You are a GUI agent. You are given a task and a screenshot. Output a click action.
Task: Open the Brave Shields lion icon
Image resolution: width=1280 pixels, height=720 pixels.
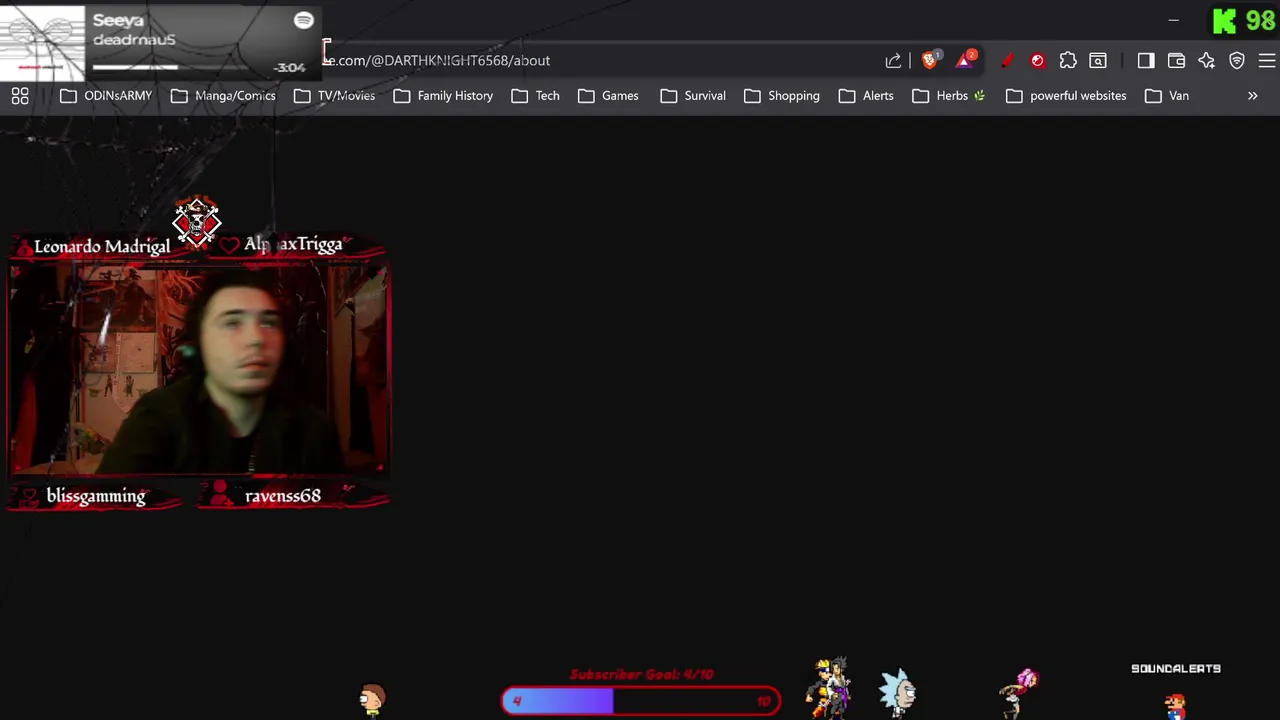click(x=930, y=60)
